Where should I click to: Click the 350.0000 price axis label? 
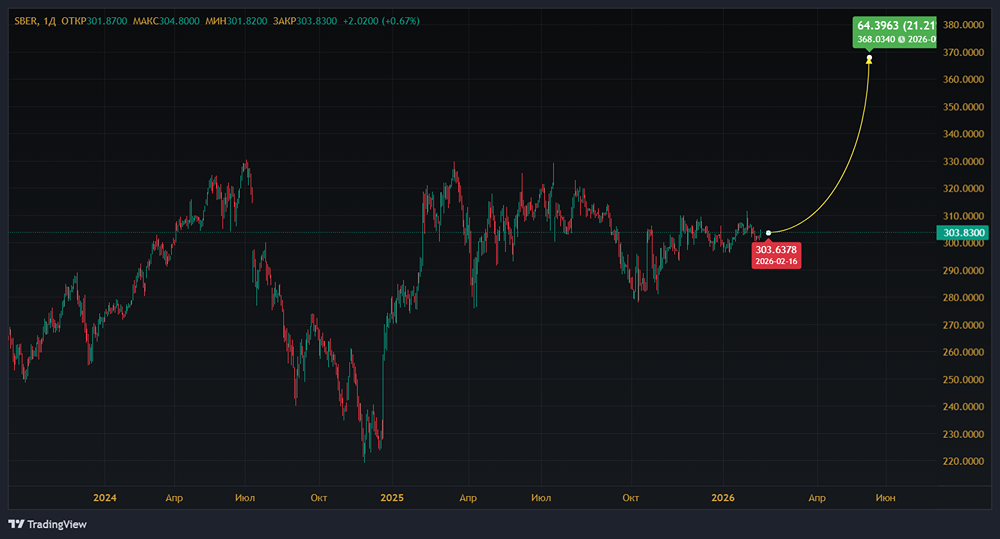963,107
